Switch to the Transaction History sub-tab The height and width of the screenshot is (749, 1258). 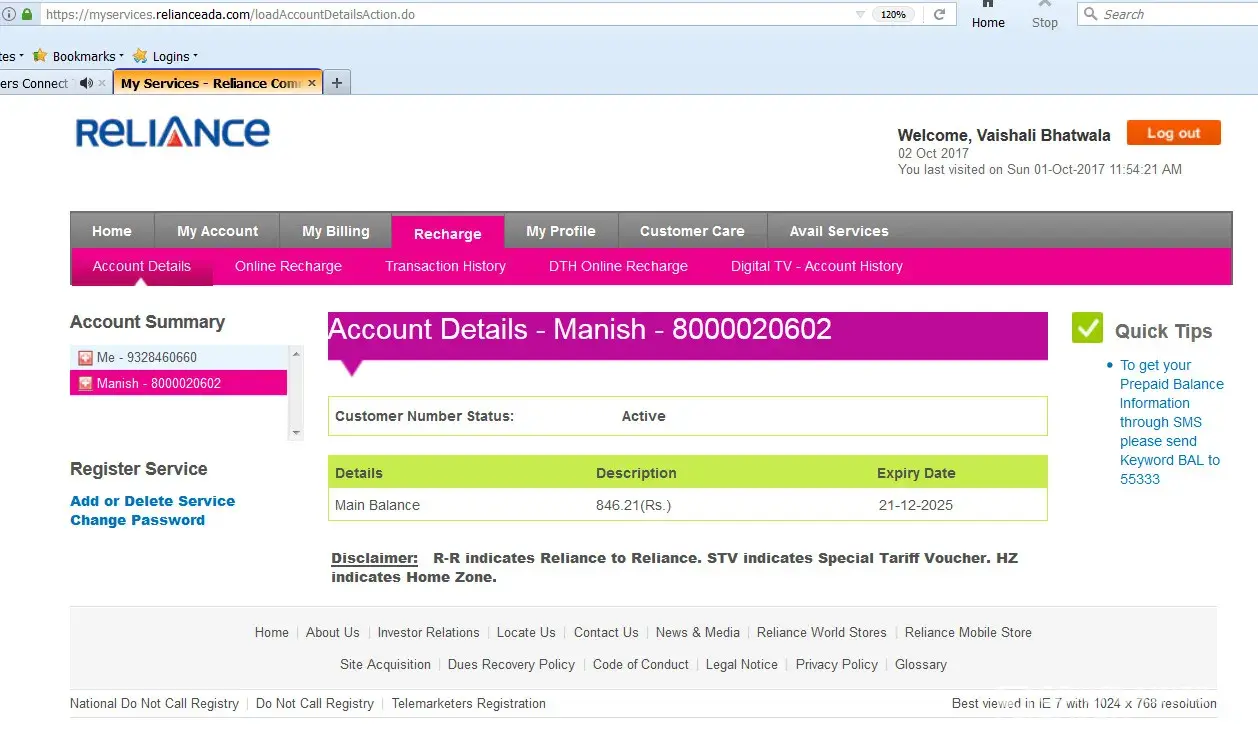coord(445,266)
